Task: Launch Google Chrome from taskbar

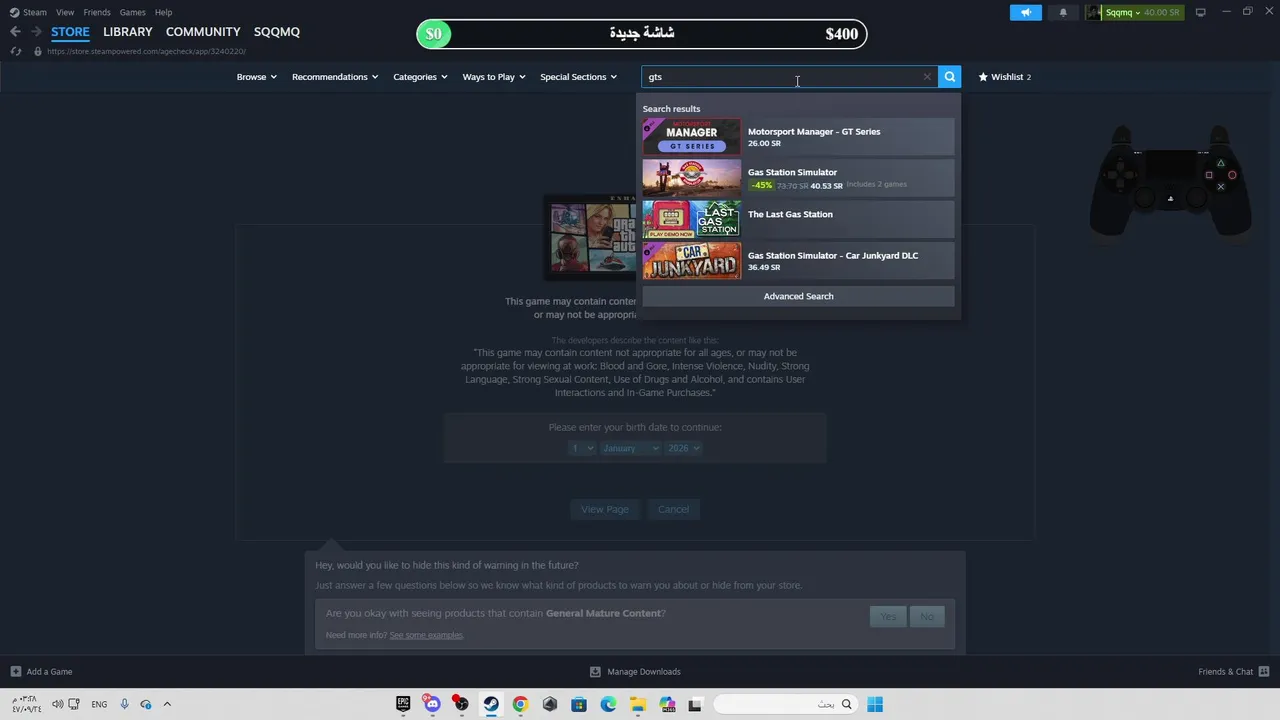Action: 520,704
